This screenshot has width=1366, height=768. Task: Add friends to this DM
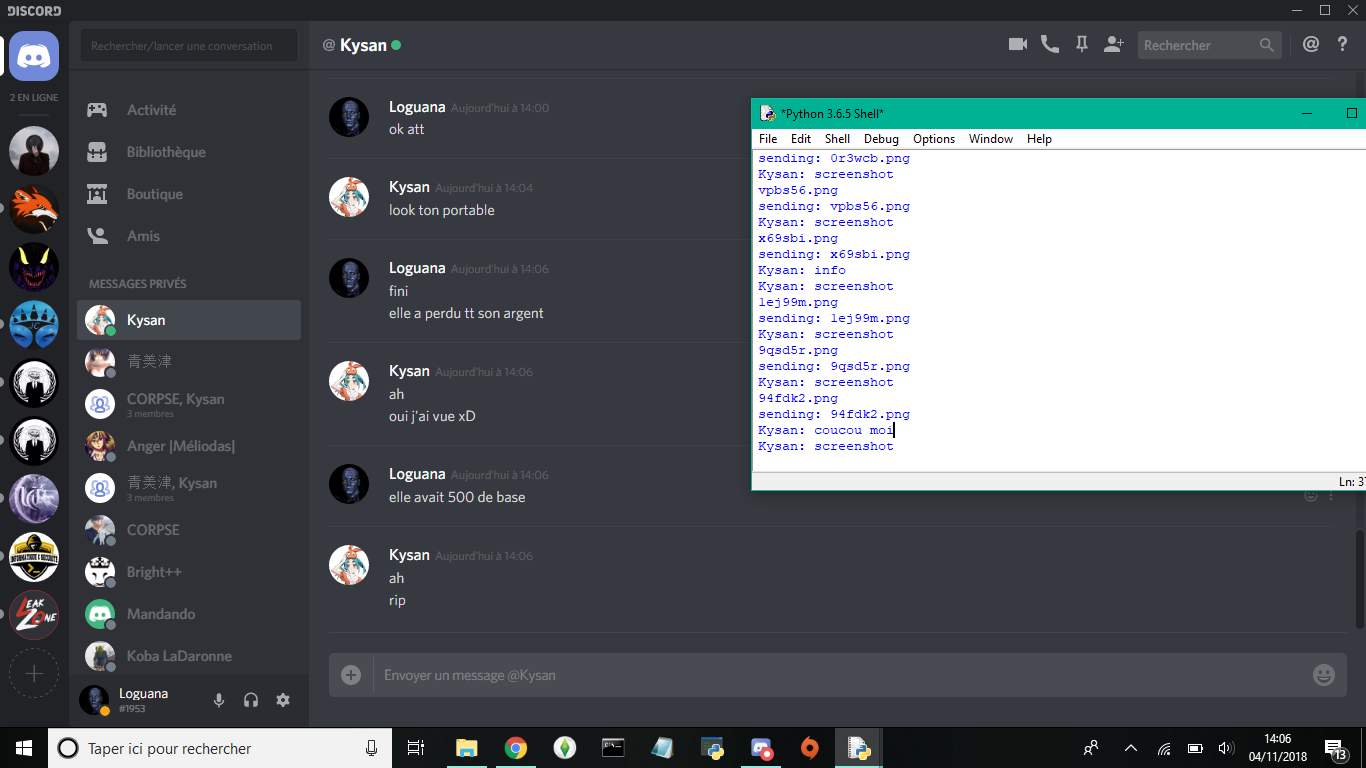tap(1114, 45)
